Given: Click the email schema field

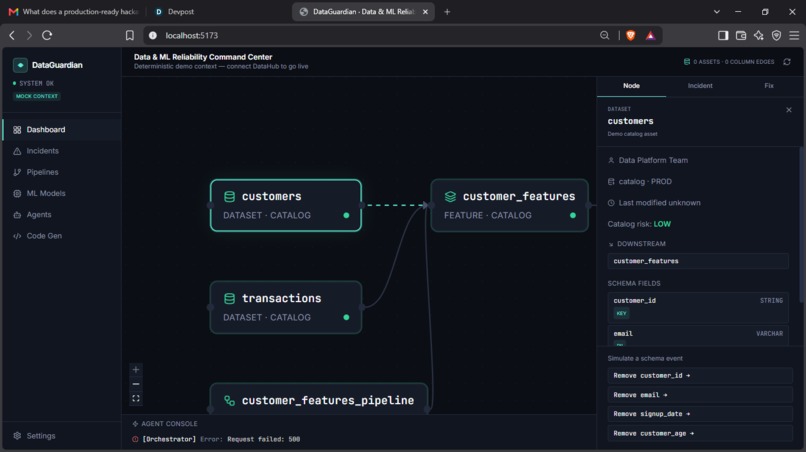Looking at the screenshot, I should (698, 336).
